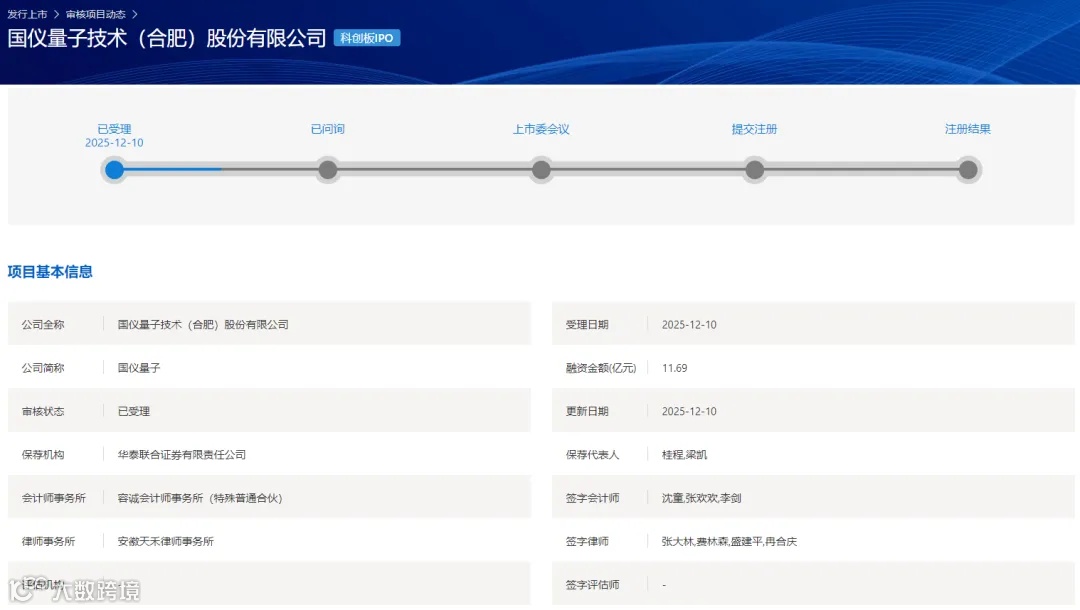Click the 签字会计师 field label
This screenshot has height=610, width=1080.
[592, 498]
